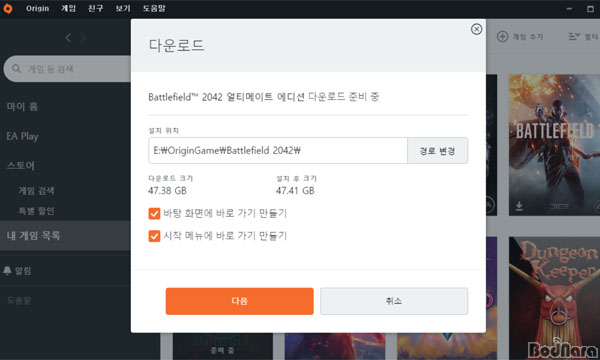Screen dimensions: 600x360
Task: Minimize the Origin window
Action: pyautogui.click(x=569, y=8)
